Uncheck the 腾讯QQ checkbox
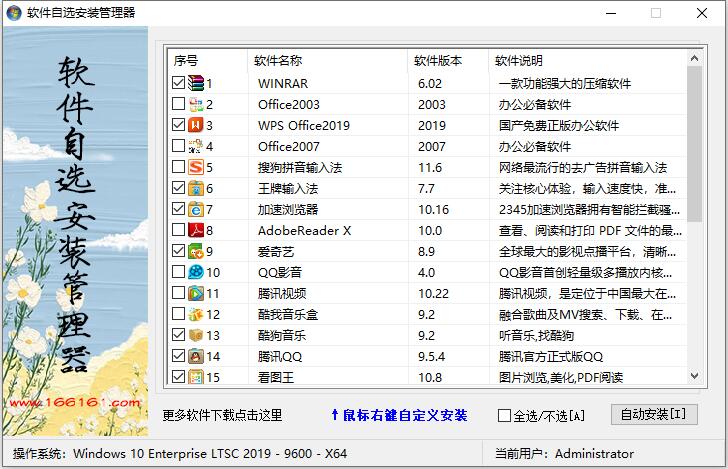This screenshot has height=469, width=728. coord(178,356)
